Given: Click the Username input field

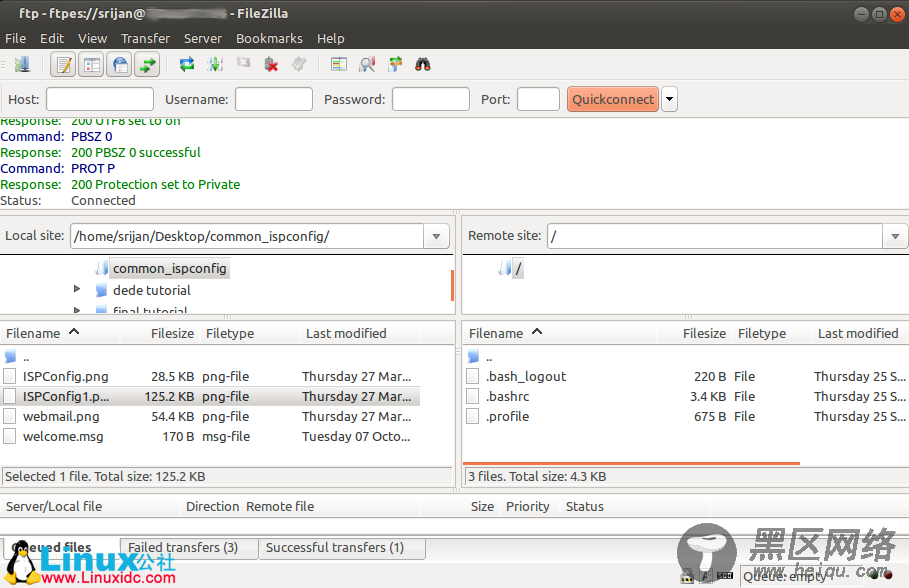Looking at the screenshot, I should tap(274, 99).
